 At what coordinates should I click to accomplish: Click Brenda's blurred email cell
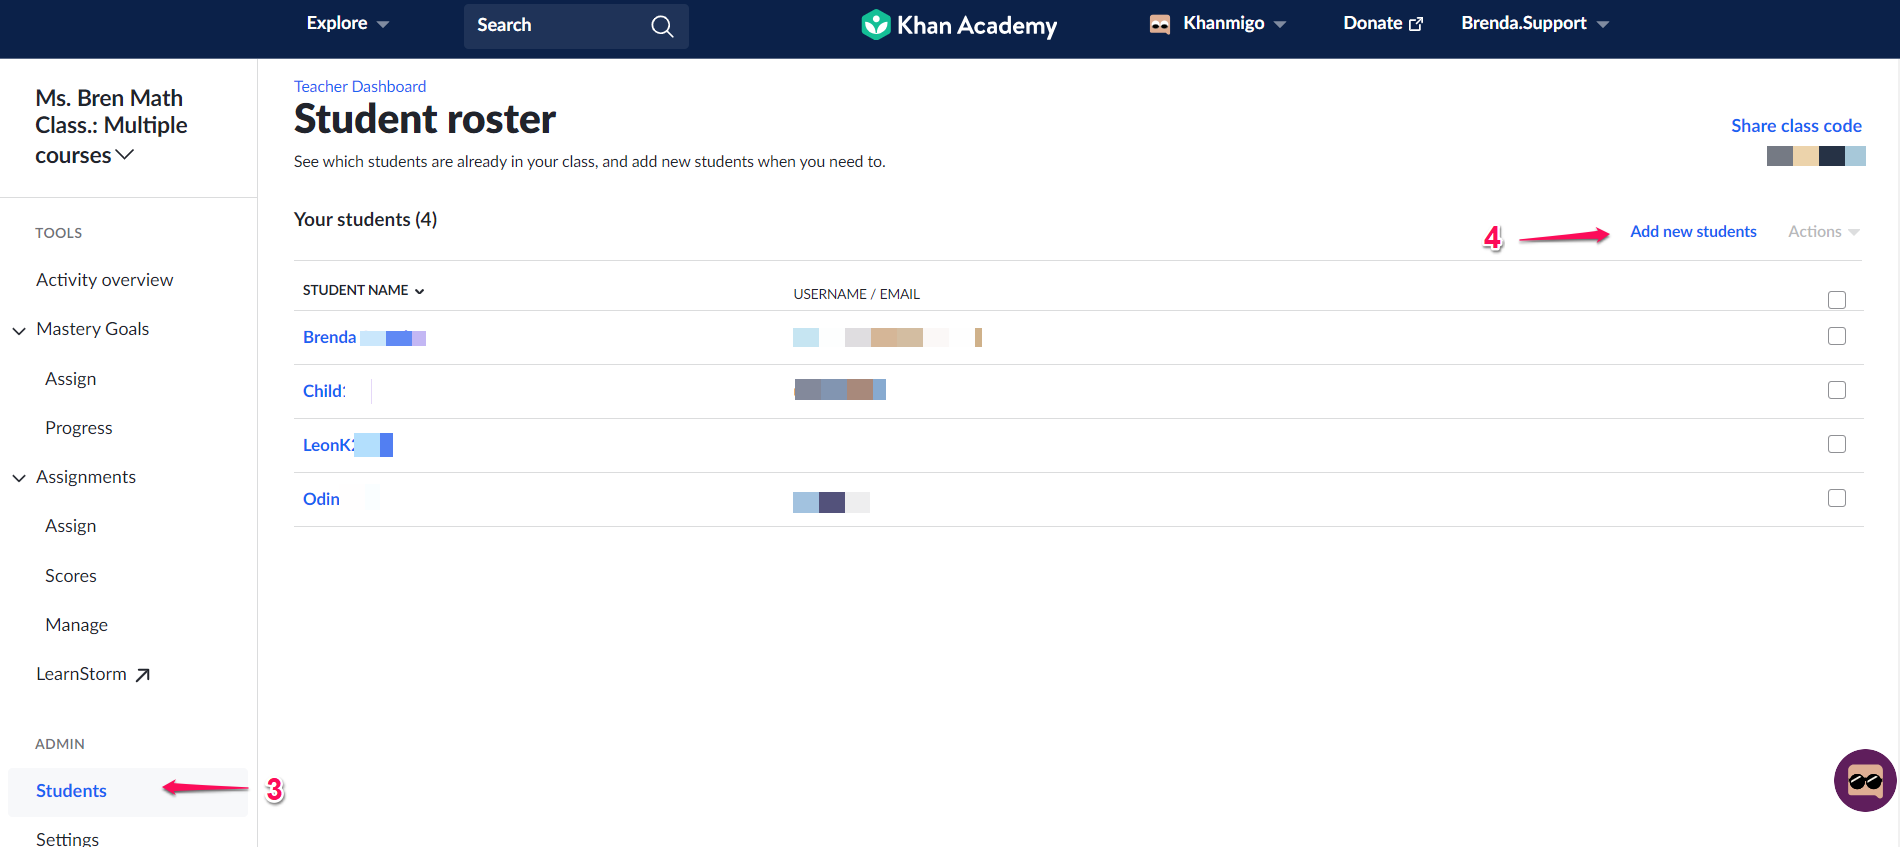tap(887, 337)
